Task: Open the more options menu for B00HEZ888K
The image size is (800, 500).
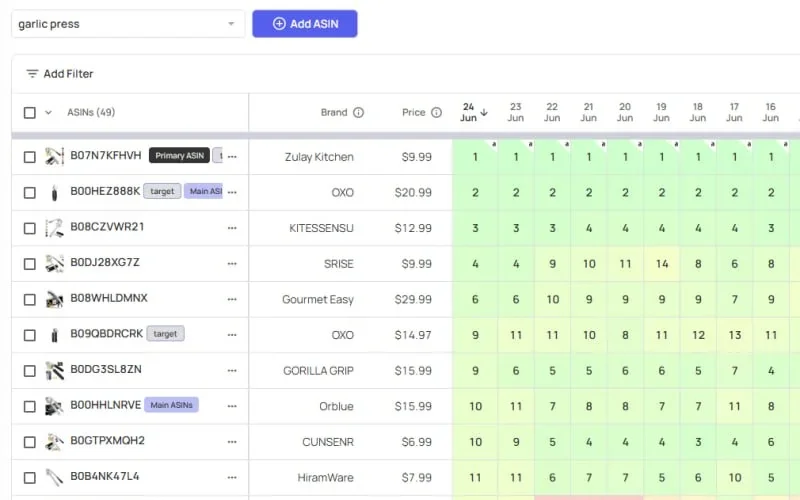Action: [x=232, y=192]
